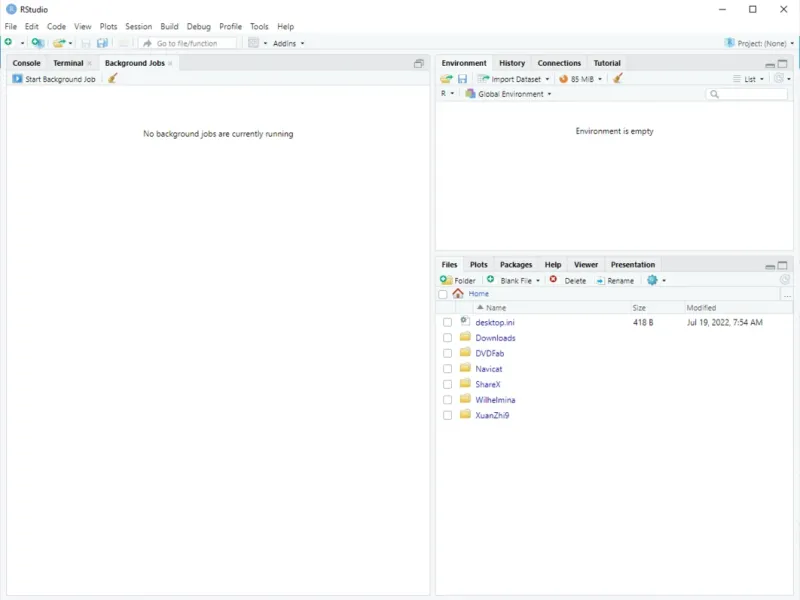Open the 85 MiB memory usage dropdown
800x600 pixels.
[581, 79]
